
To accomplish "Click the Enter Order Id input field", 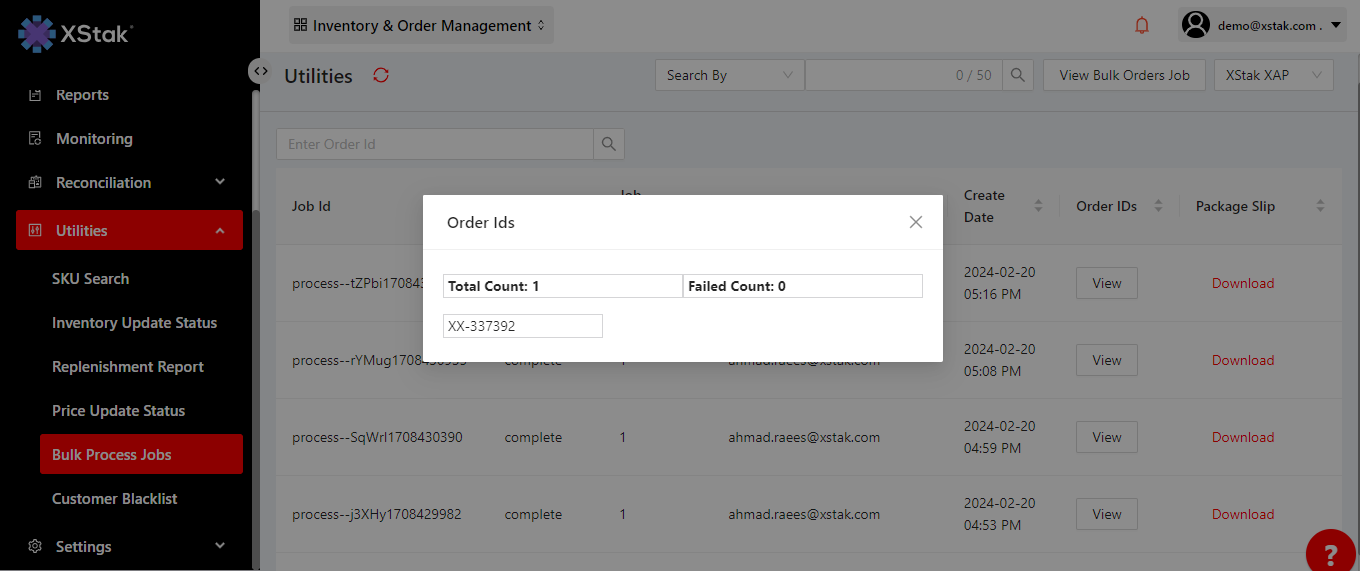I will pos(435,144).
